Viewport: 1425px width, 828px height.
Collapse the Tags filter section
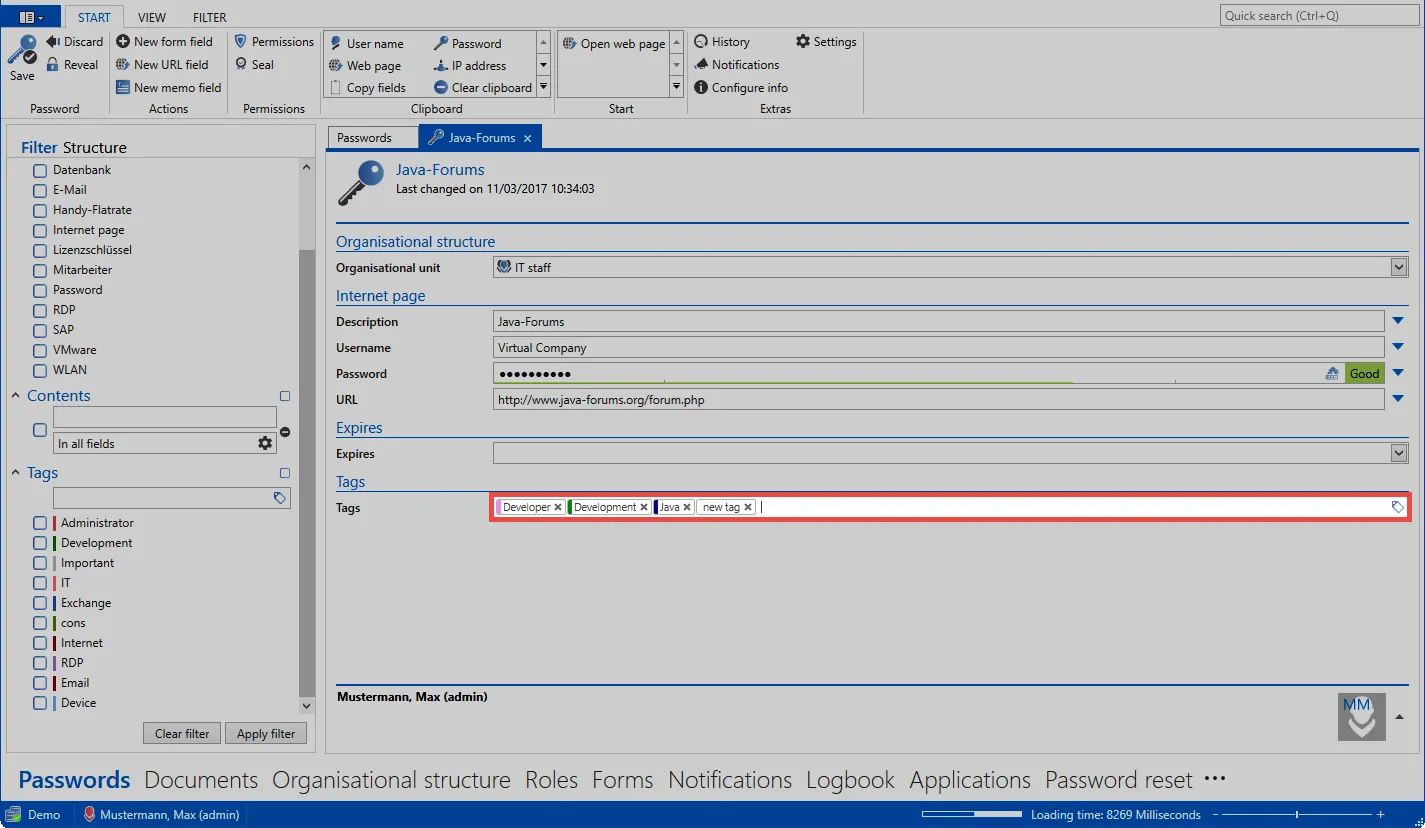[16, 473]
